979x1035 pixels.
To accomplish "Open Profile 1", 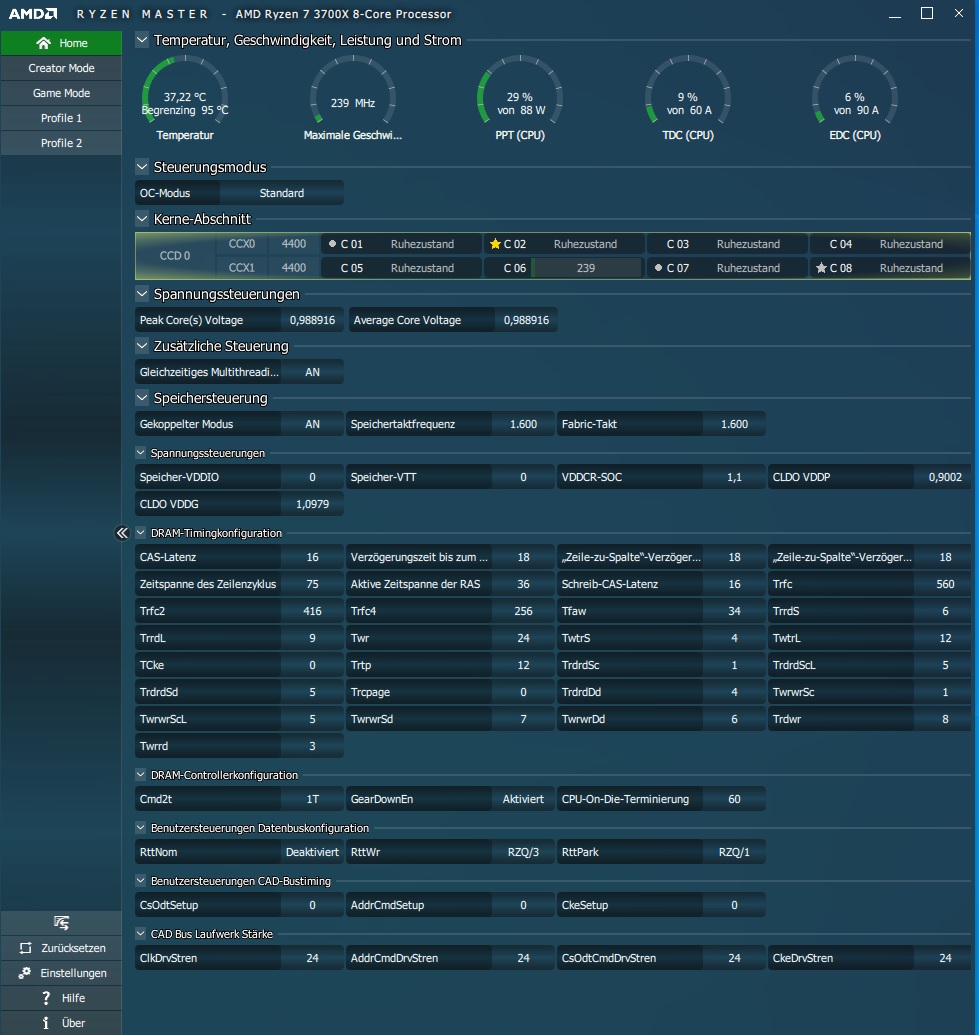I will click(x=61, y=118).
